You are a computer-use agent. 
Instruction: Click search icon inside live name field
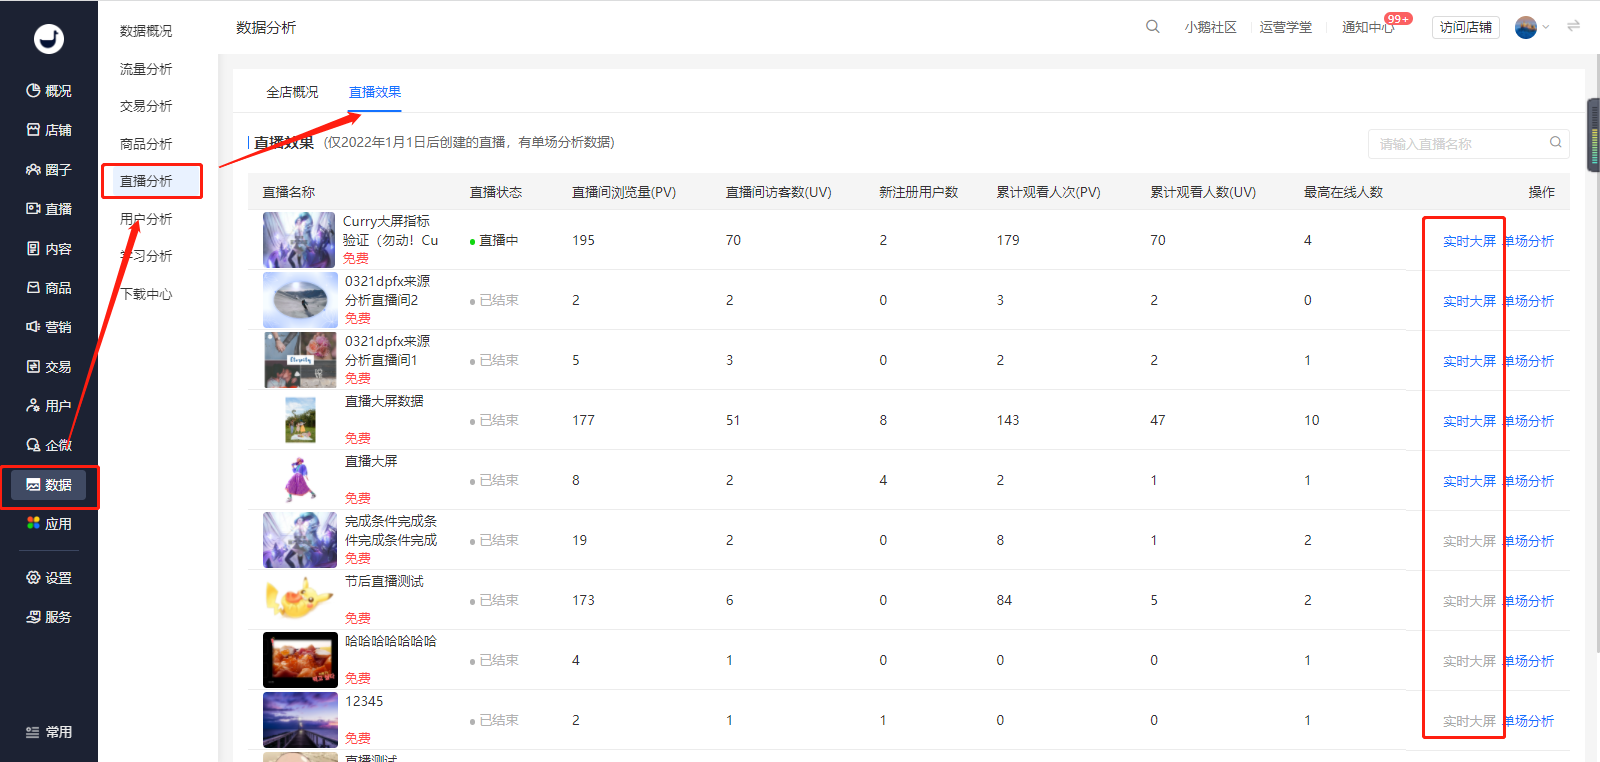coord(1556,143)
